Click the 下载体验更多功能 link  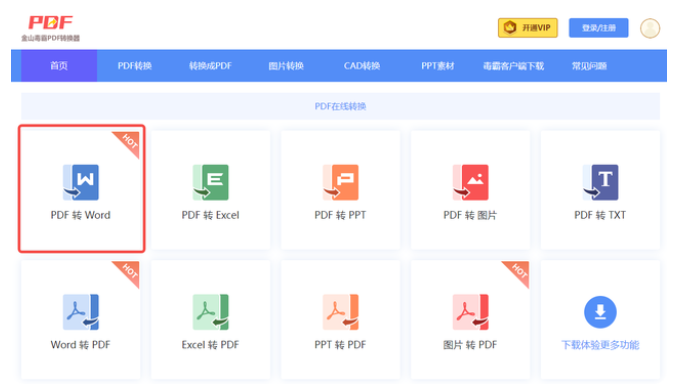pyautogui.click(x=600, y=345)
